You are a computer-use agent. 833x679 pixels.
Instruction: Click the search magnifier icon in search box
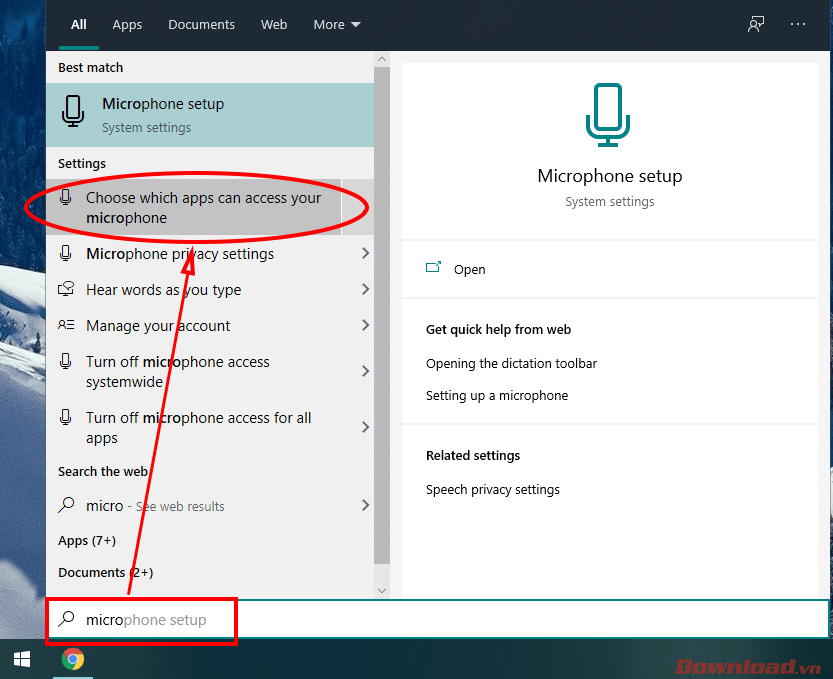(66, 619)
